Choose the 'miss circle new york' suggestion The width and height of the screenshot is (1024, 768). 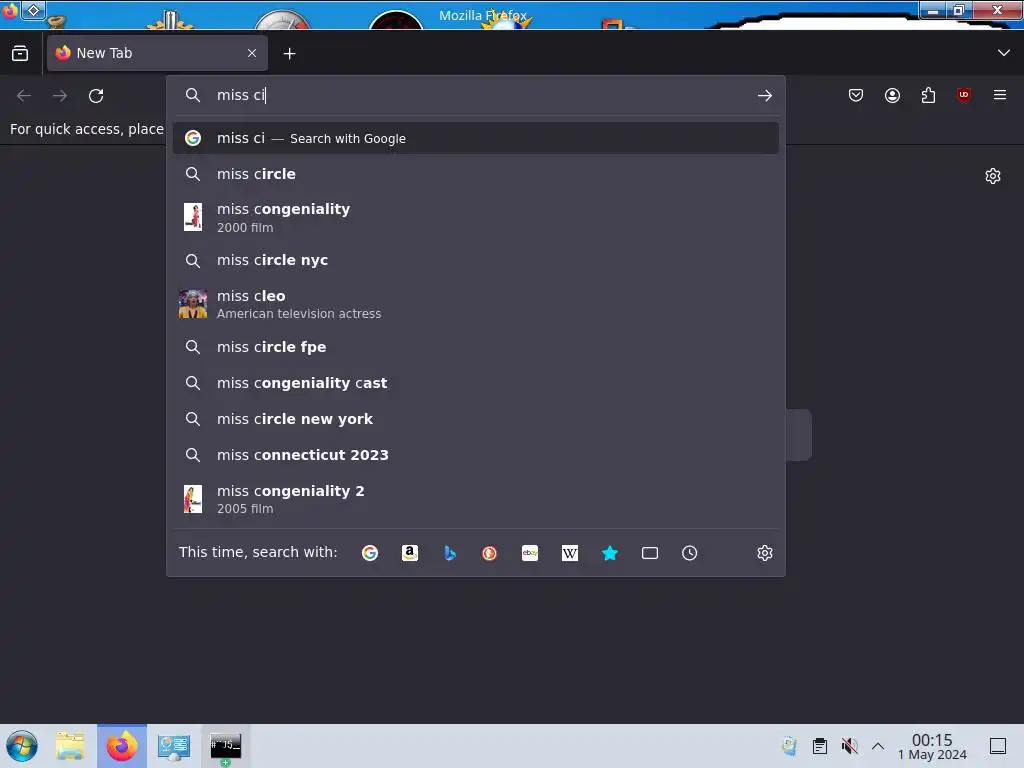[475, 419]
